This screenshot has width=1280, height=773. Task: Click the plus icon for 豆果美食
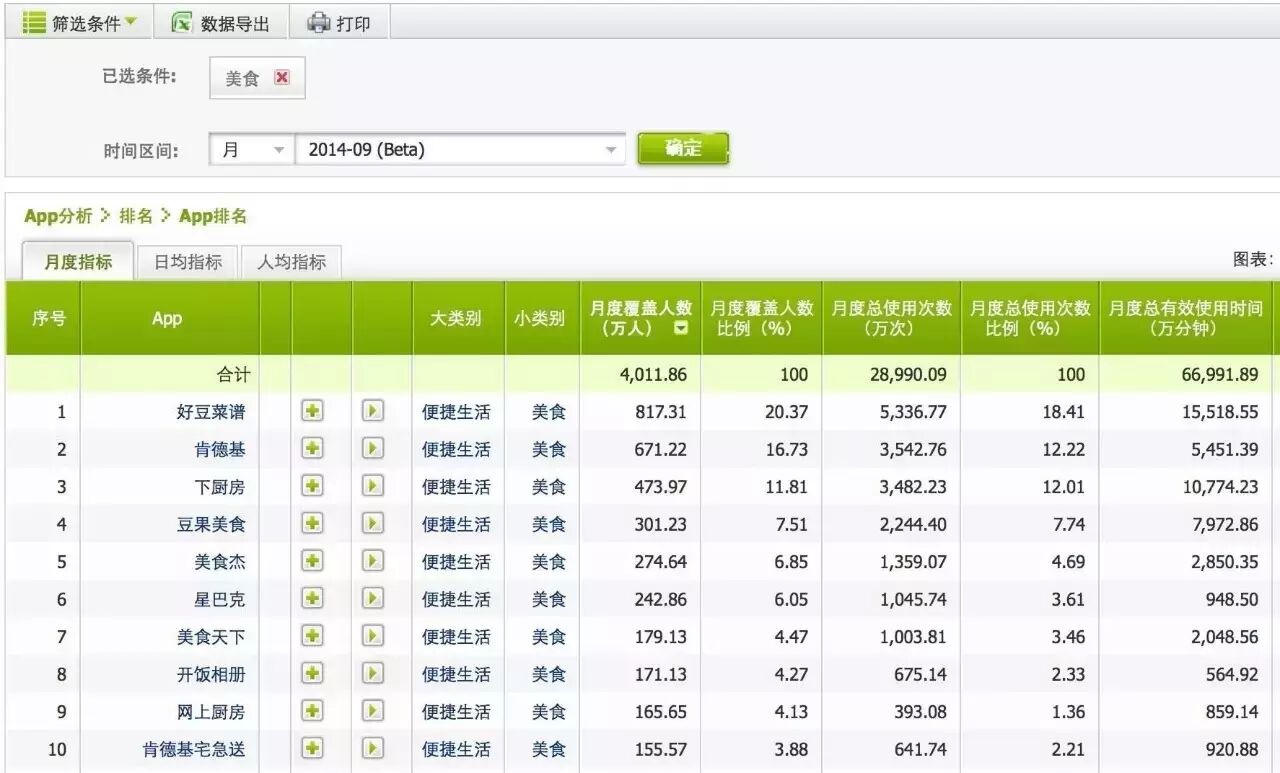pos(312,523)
